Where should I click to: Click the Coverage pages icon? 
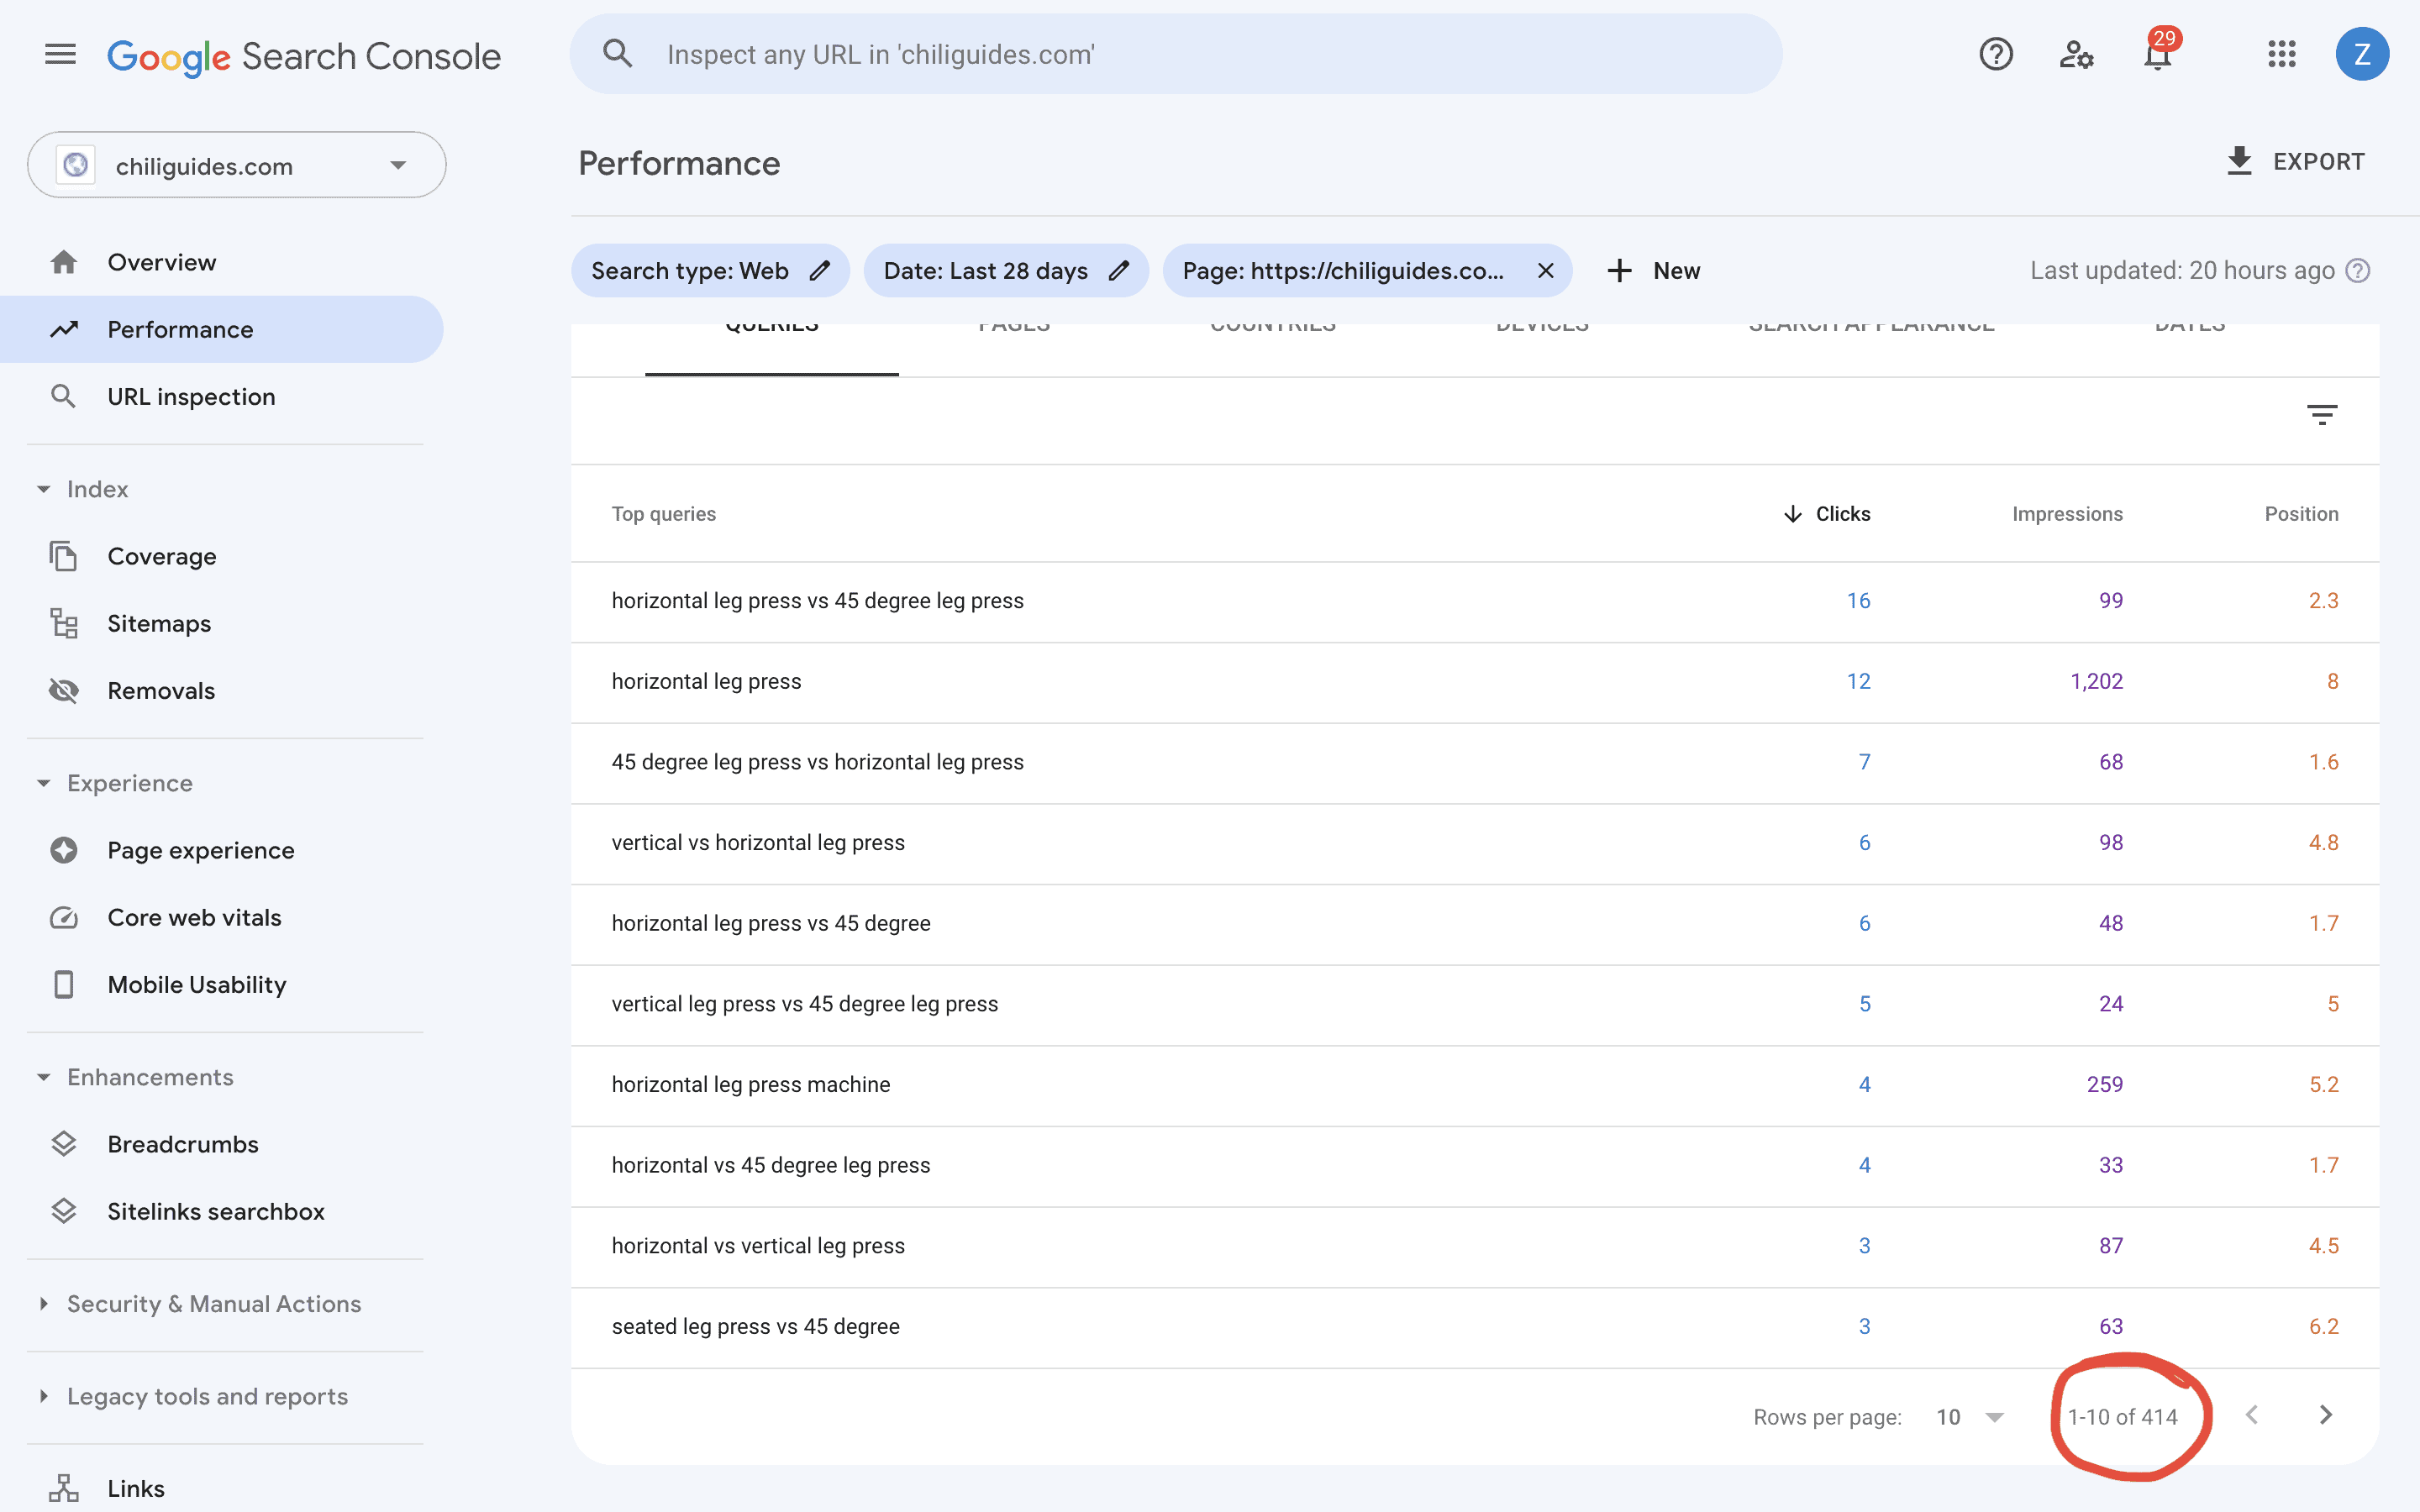click(64, 556)
